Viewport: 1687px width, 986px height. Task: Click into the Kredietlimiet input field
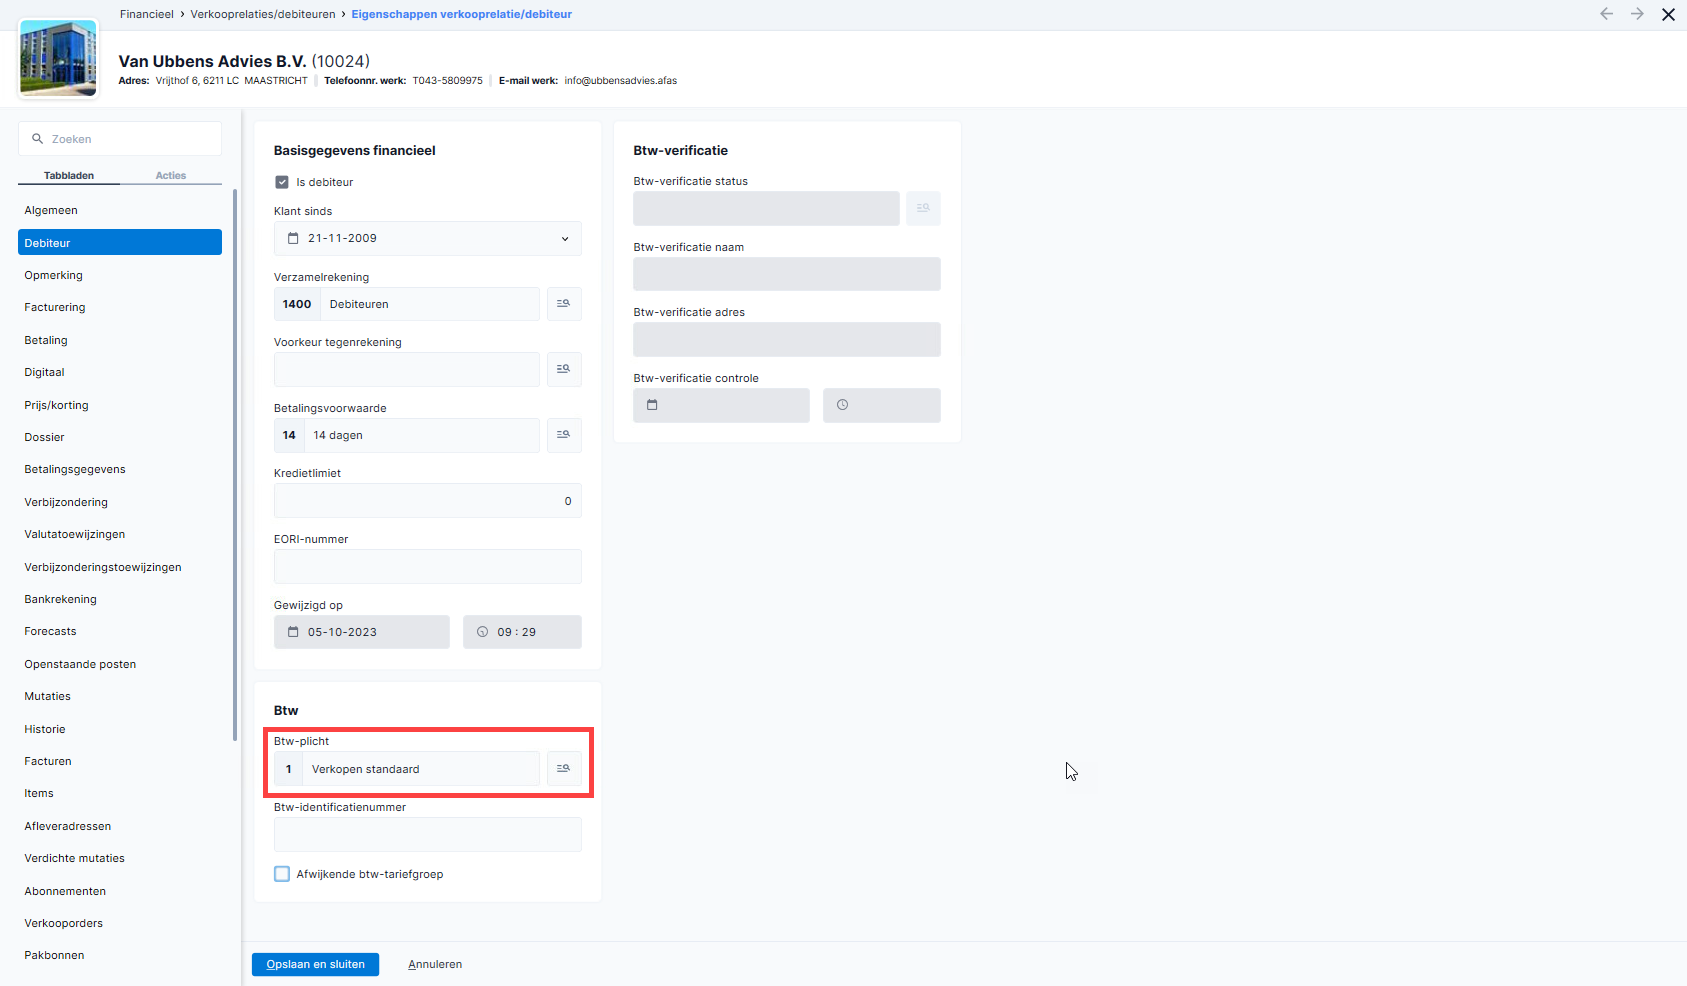tap(428, 501)
